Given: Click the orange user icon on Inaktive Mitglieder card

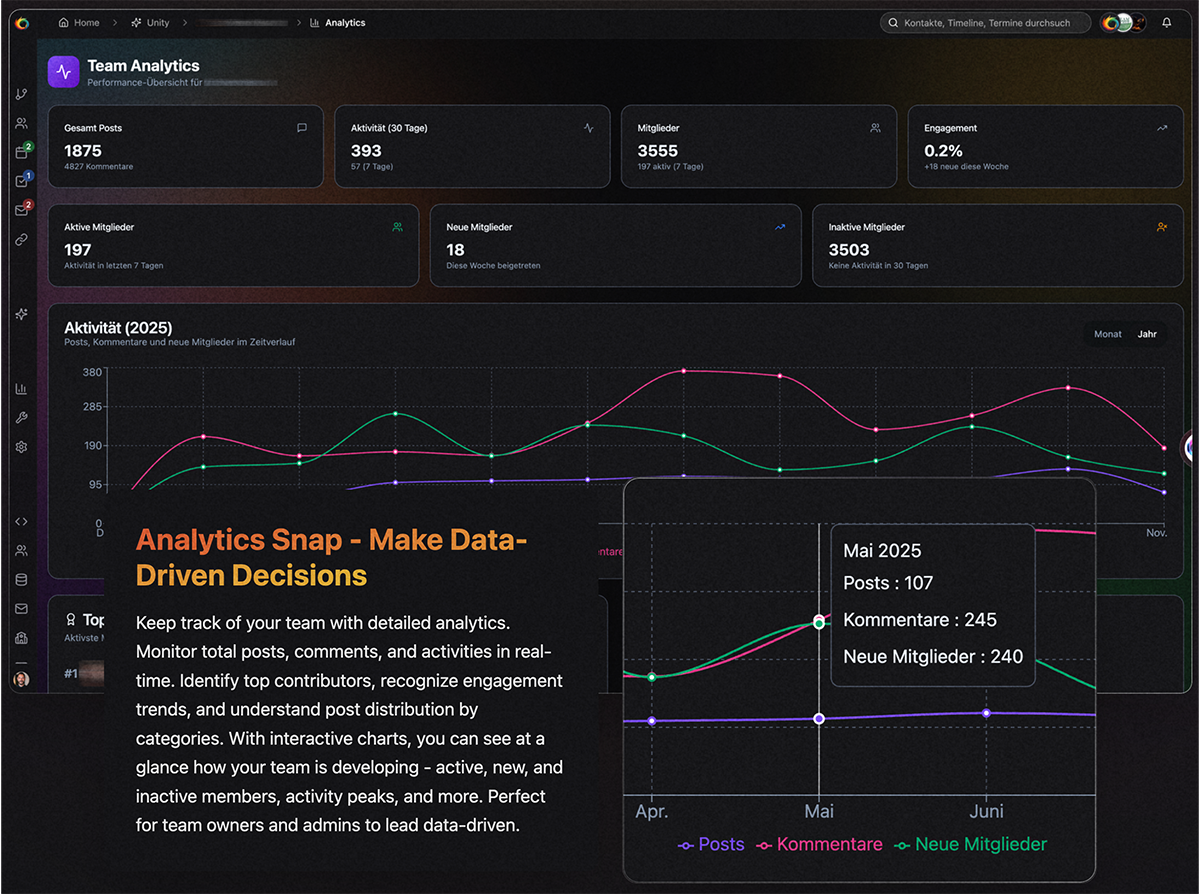Looking at the screenshot, I should point(1162,227).
